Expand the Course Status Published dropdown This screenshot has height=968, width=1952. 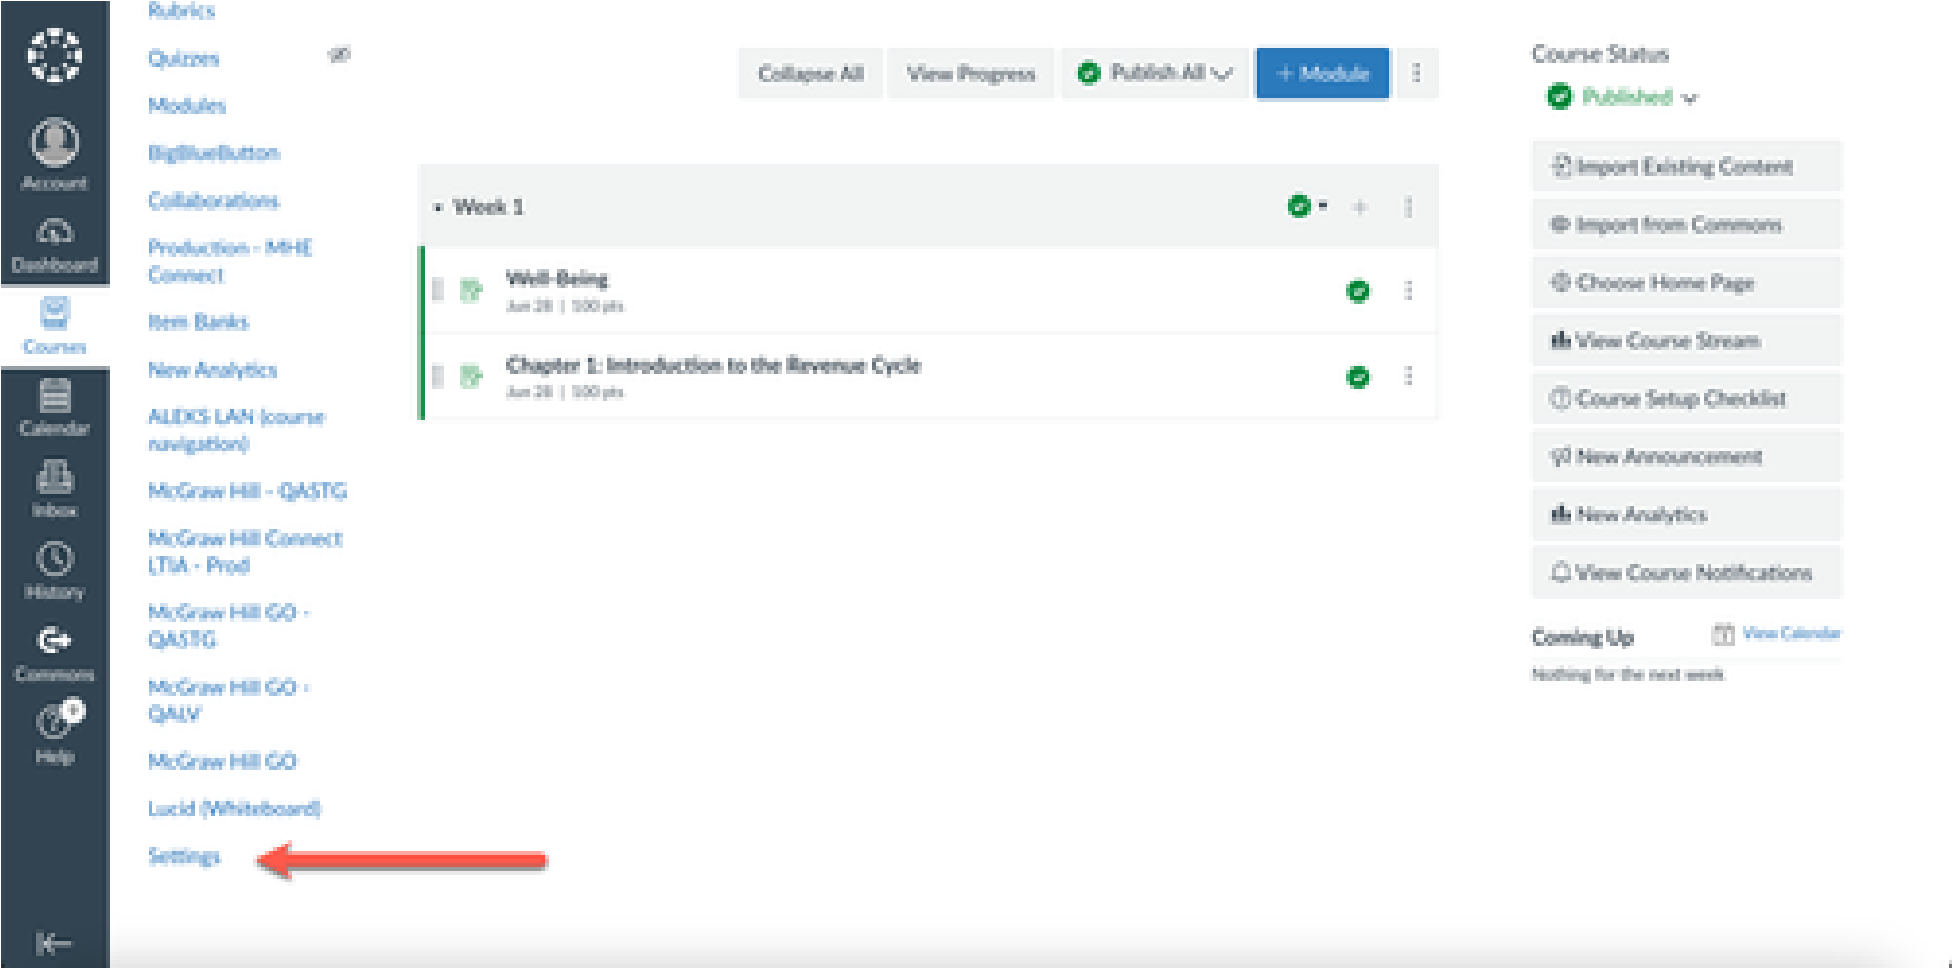[1622, 97]
